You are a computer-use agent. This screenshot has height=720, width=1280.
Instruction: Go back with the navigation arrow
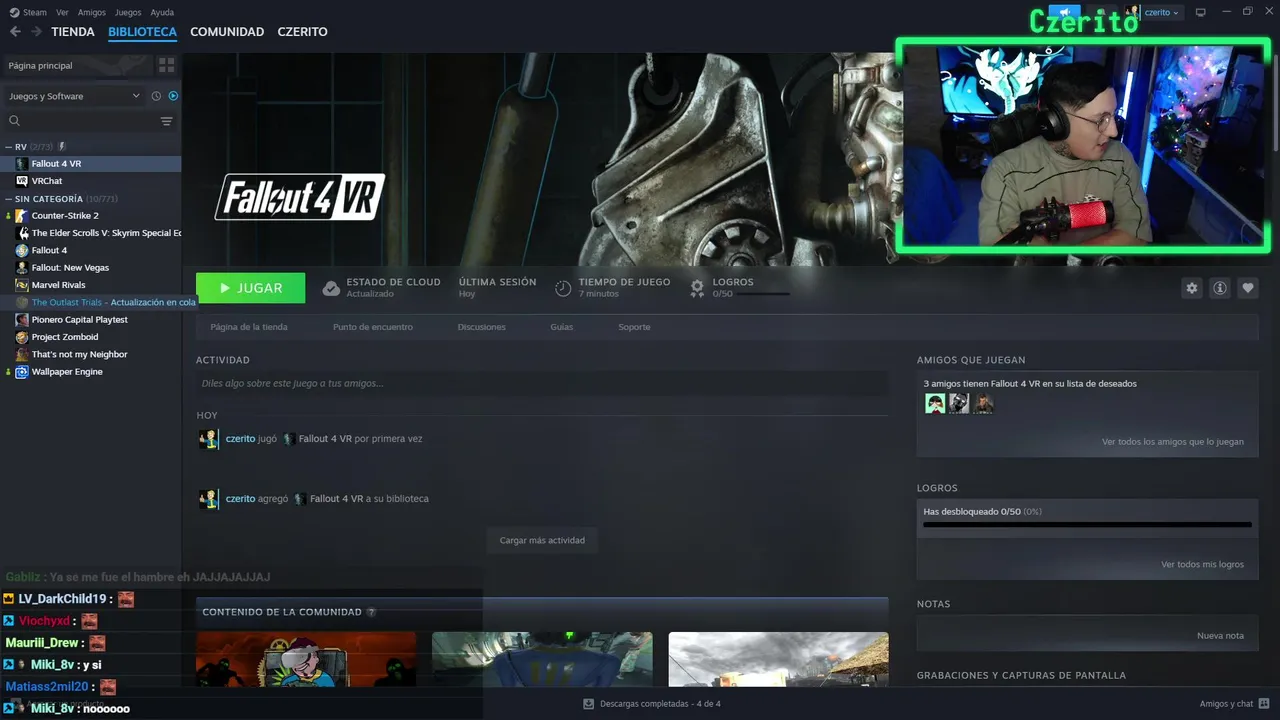click(15, 32)
